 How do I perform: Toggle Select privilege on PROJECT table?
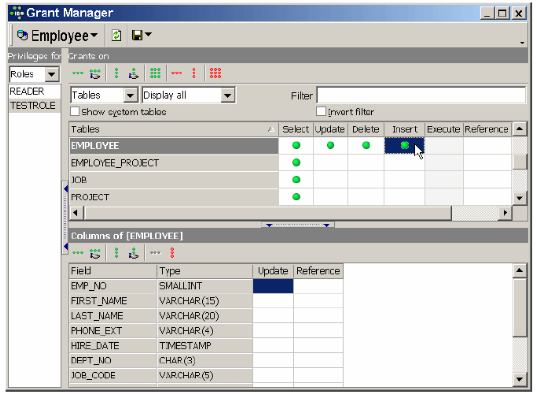296,197
